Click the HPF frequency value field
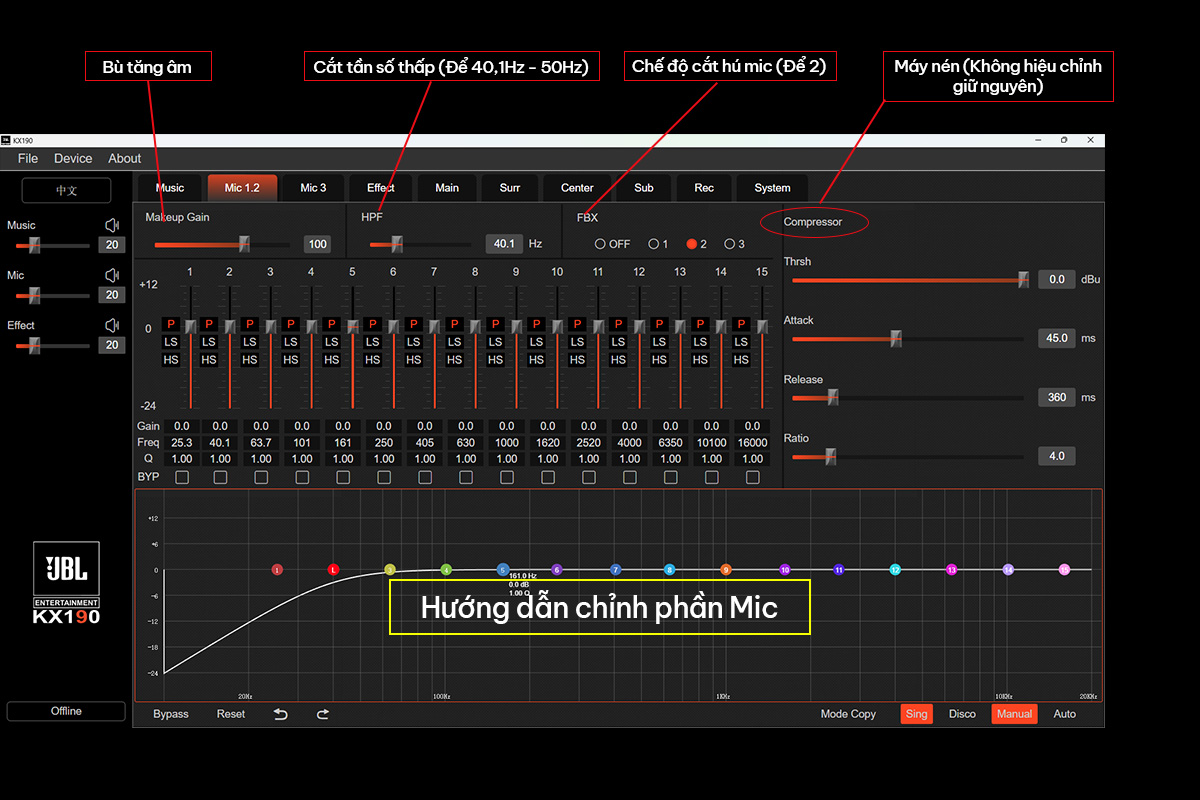The height and width of the screenshot is (800, 1200). pos(504,244)
